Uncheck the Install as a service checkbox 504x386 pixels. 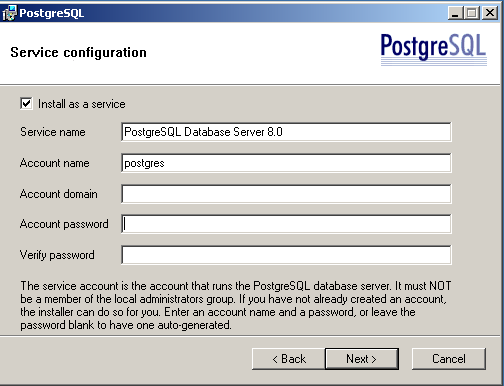[x=26, y=104]
